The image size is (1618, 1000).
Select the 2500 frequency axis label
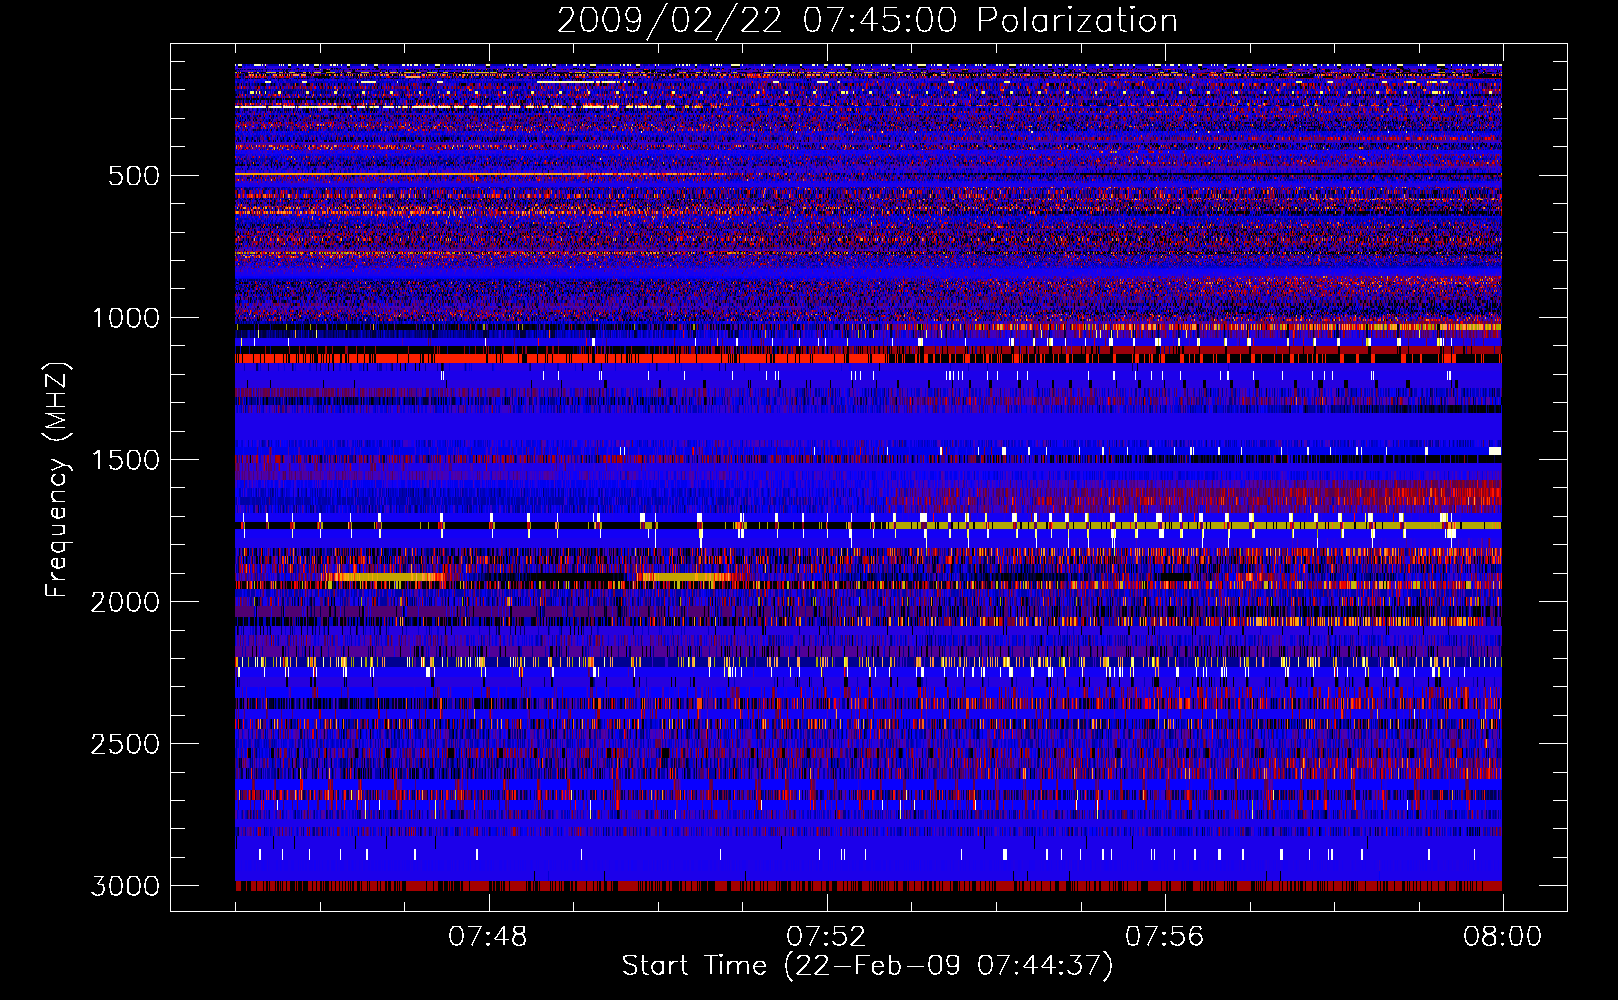[126, 744]
